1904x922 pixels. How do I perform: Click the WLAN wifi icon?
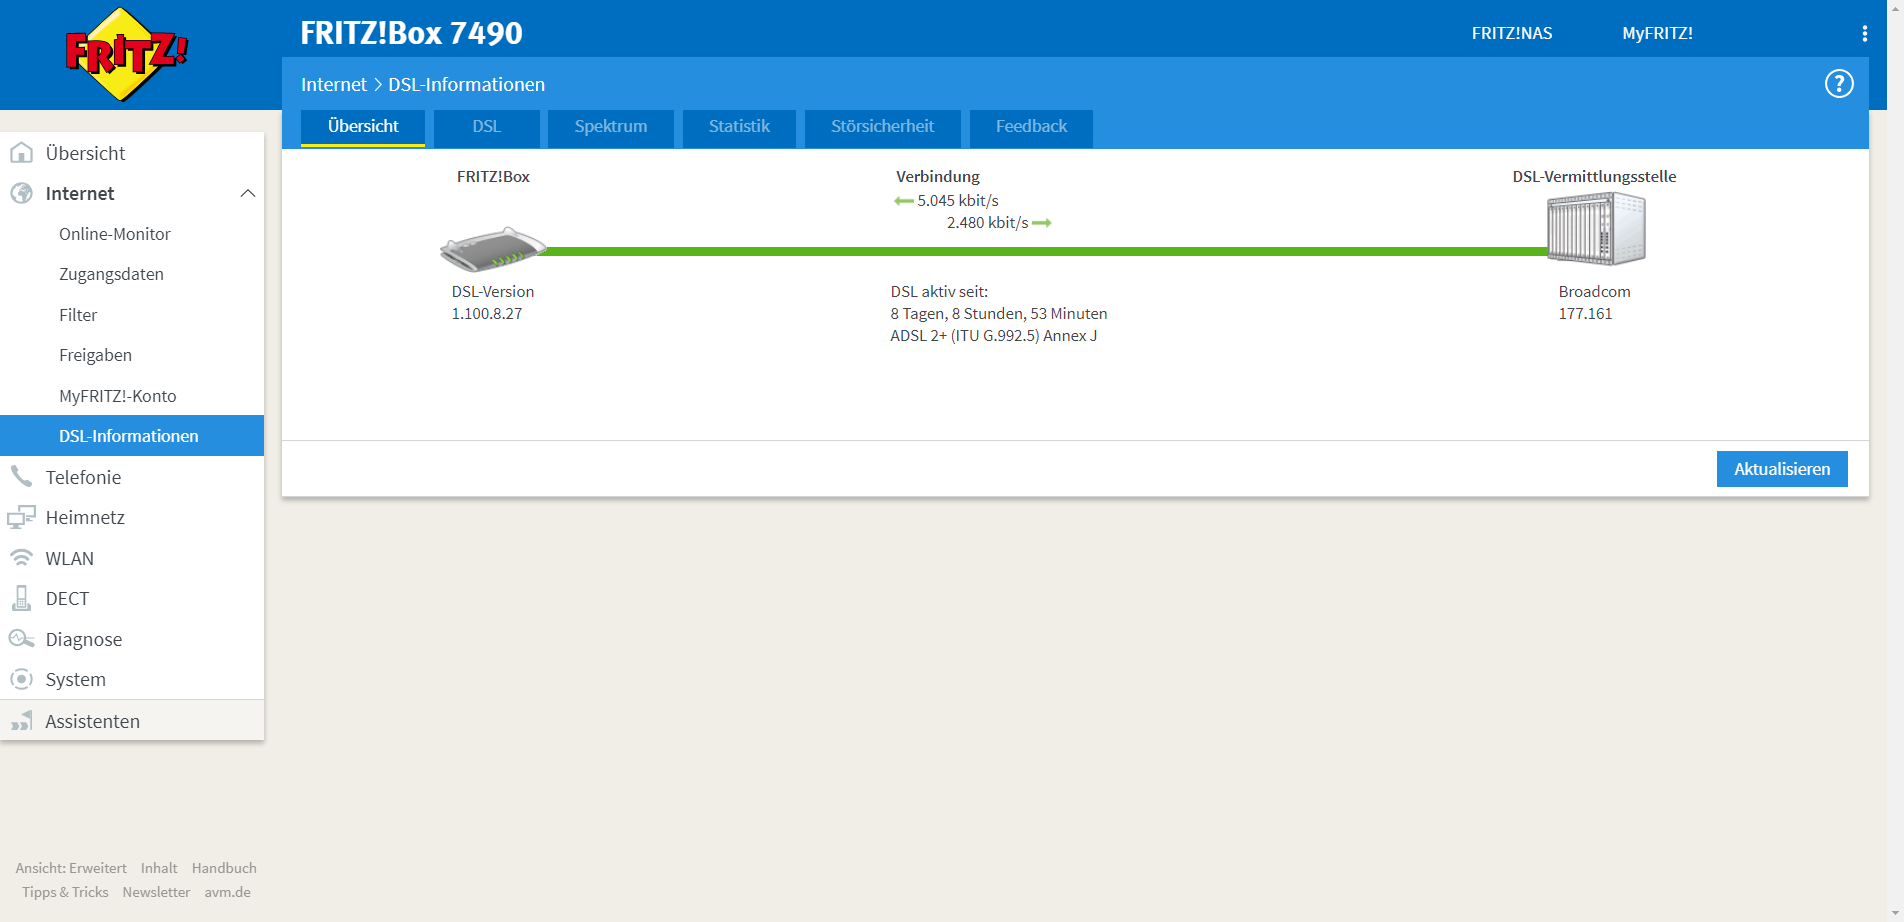(21, 557)
